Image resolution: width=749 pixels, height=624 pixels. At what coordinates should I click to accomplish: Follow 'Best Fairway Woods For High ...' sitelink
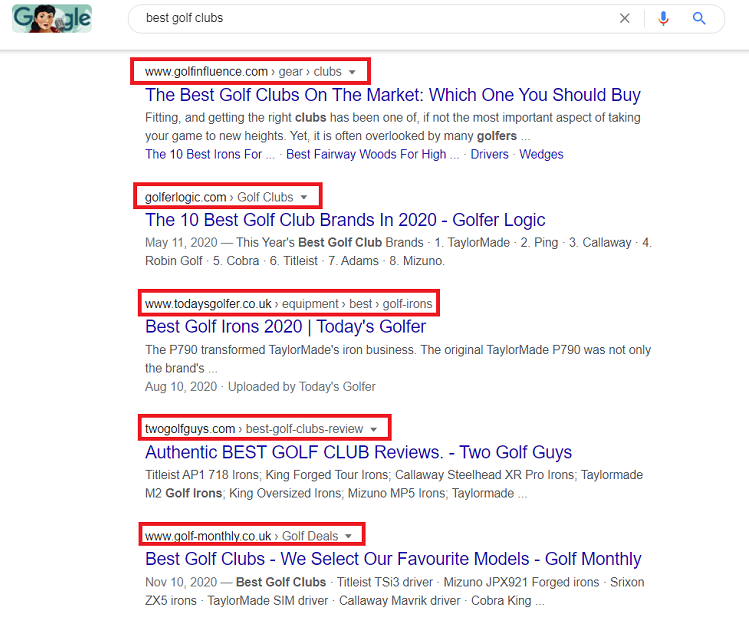pos(372,154)
